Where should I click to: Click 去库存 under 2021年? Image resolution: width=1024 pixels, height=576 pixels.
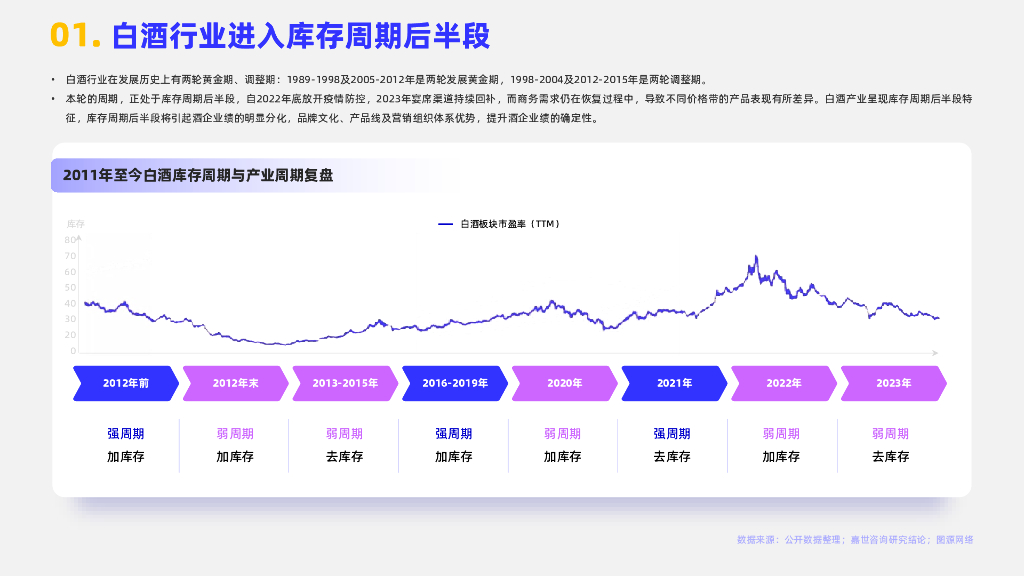pyautogui.click(x=672, y=456)
